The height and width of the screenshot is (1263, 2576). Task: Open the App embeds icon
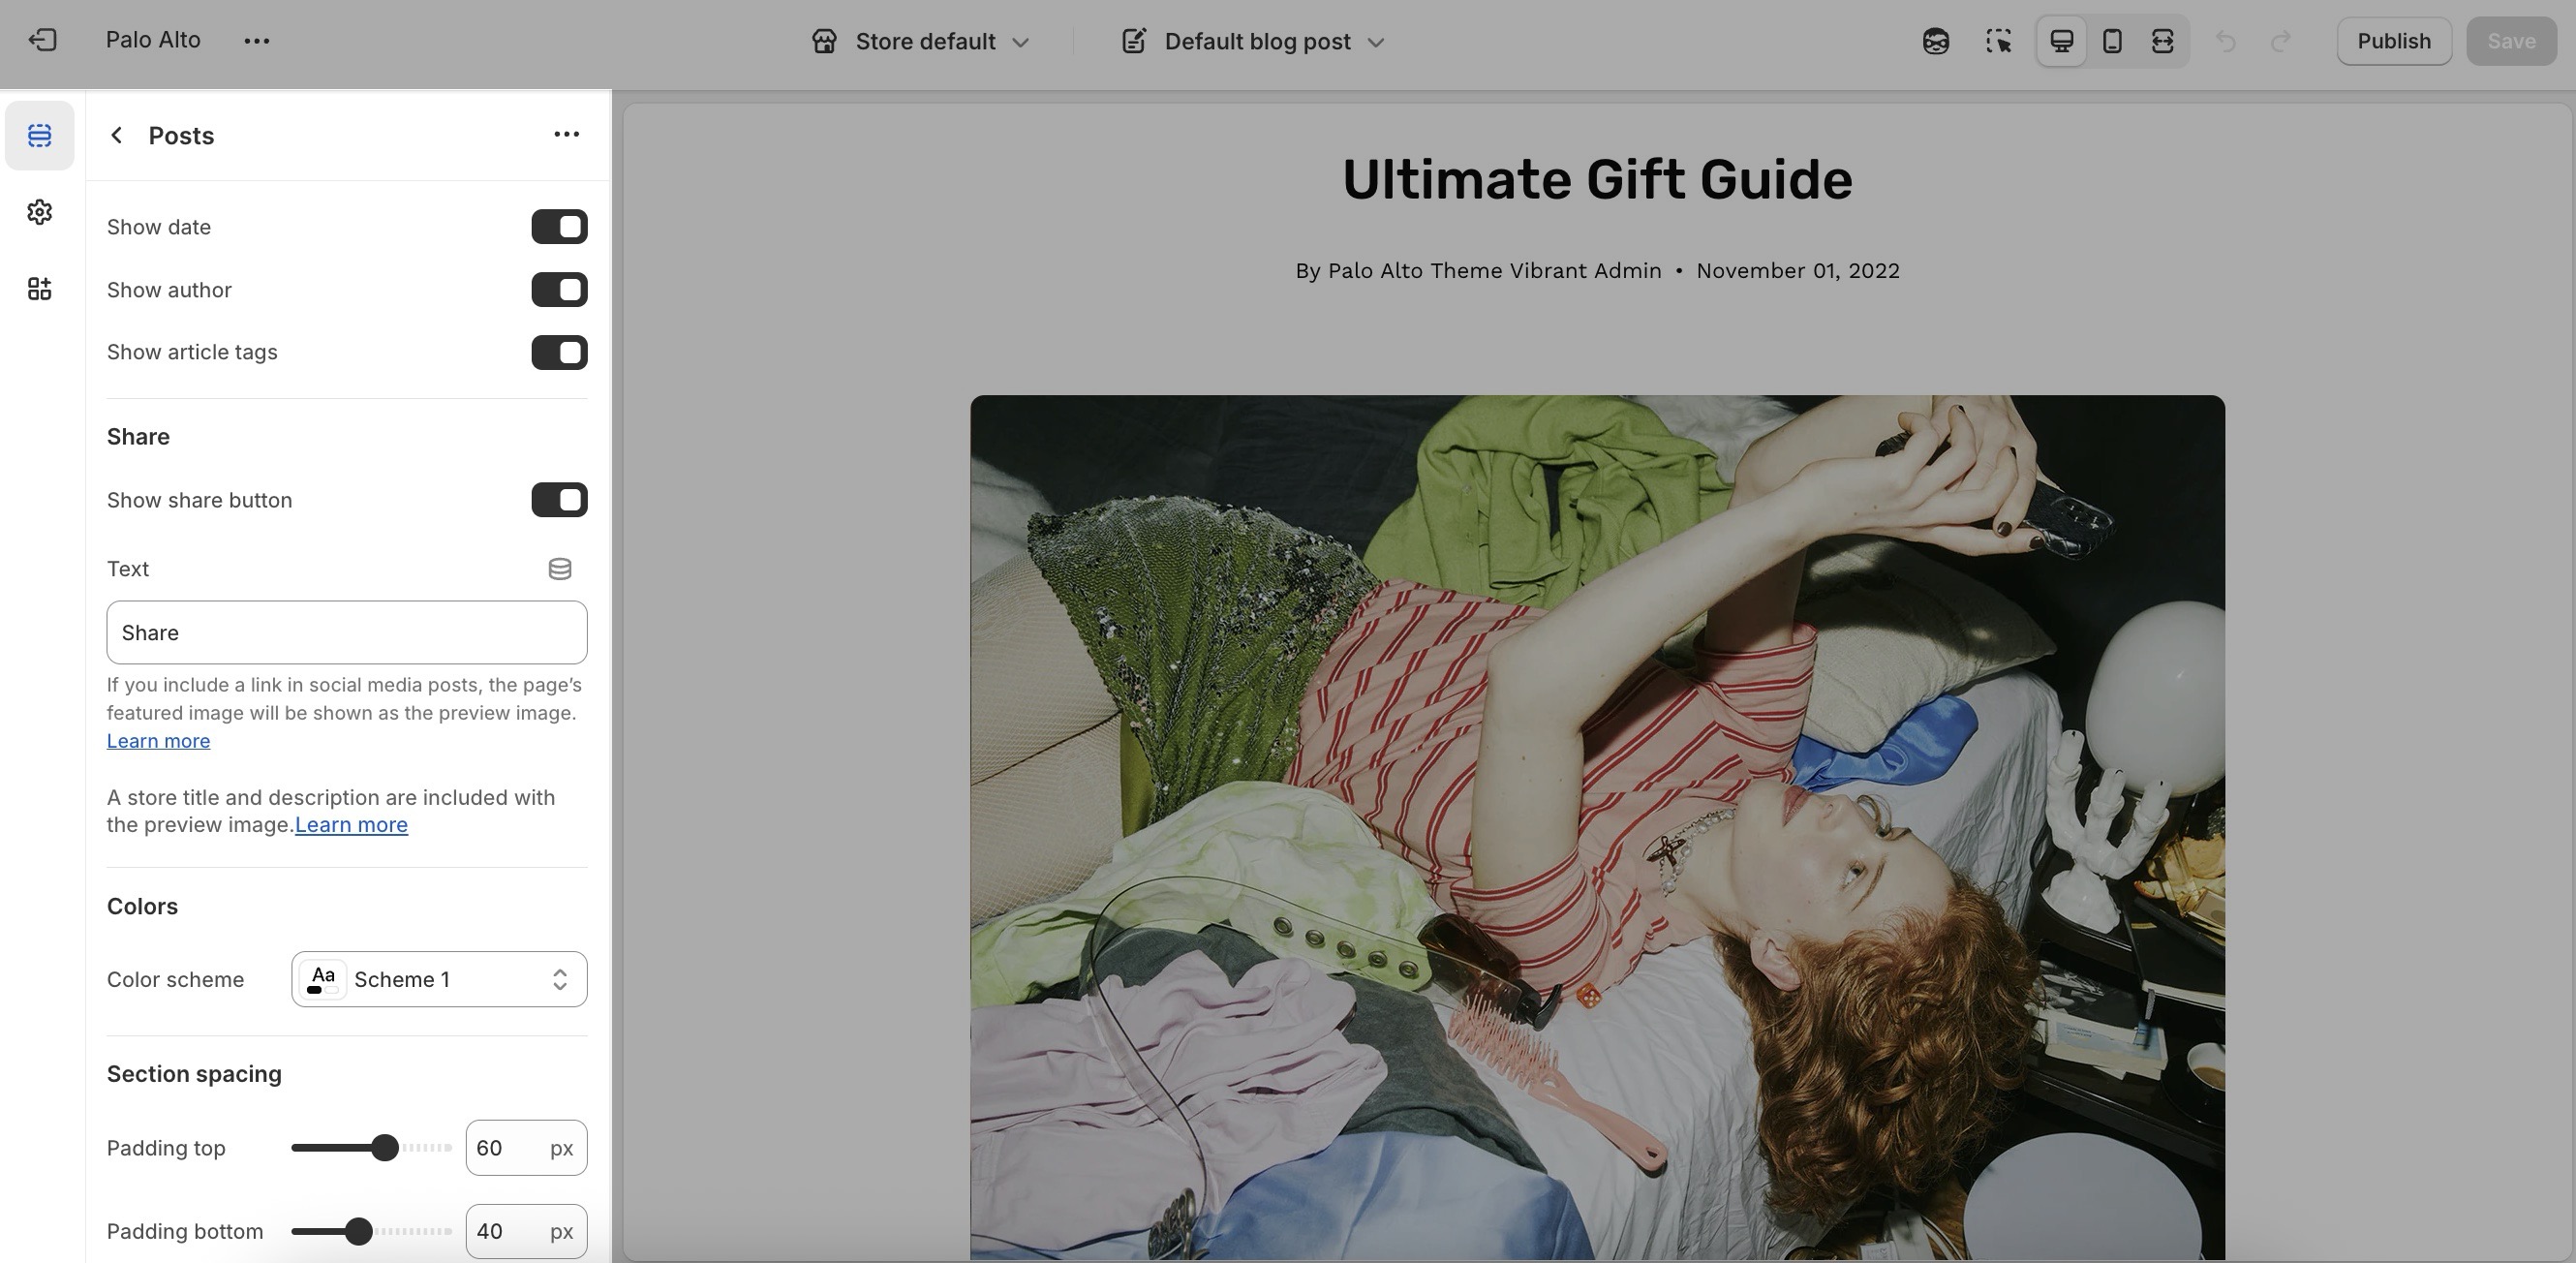coord(40,289)
